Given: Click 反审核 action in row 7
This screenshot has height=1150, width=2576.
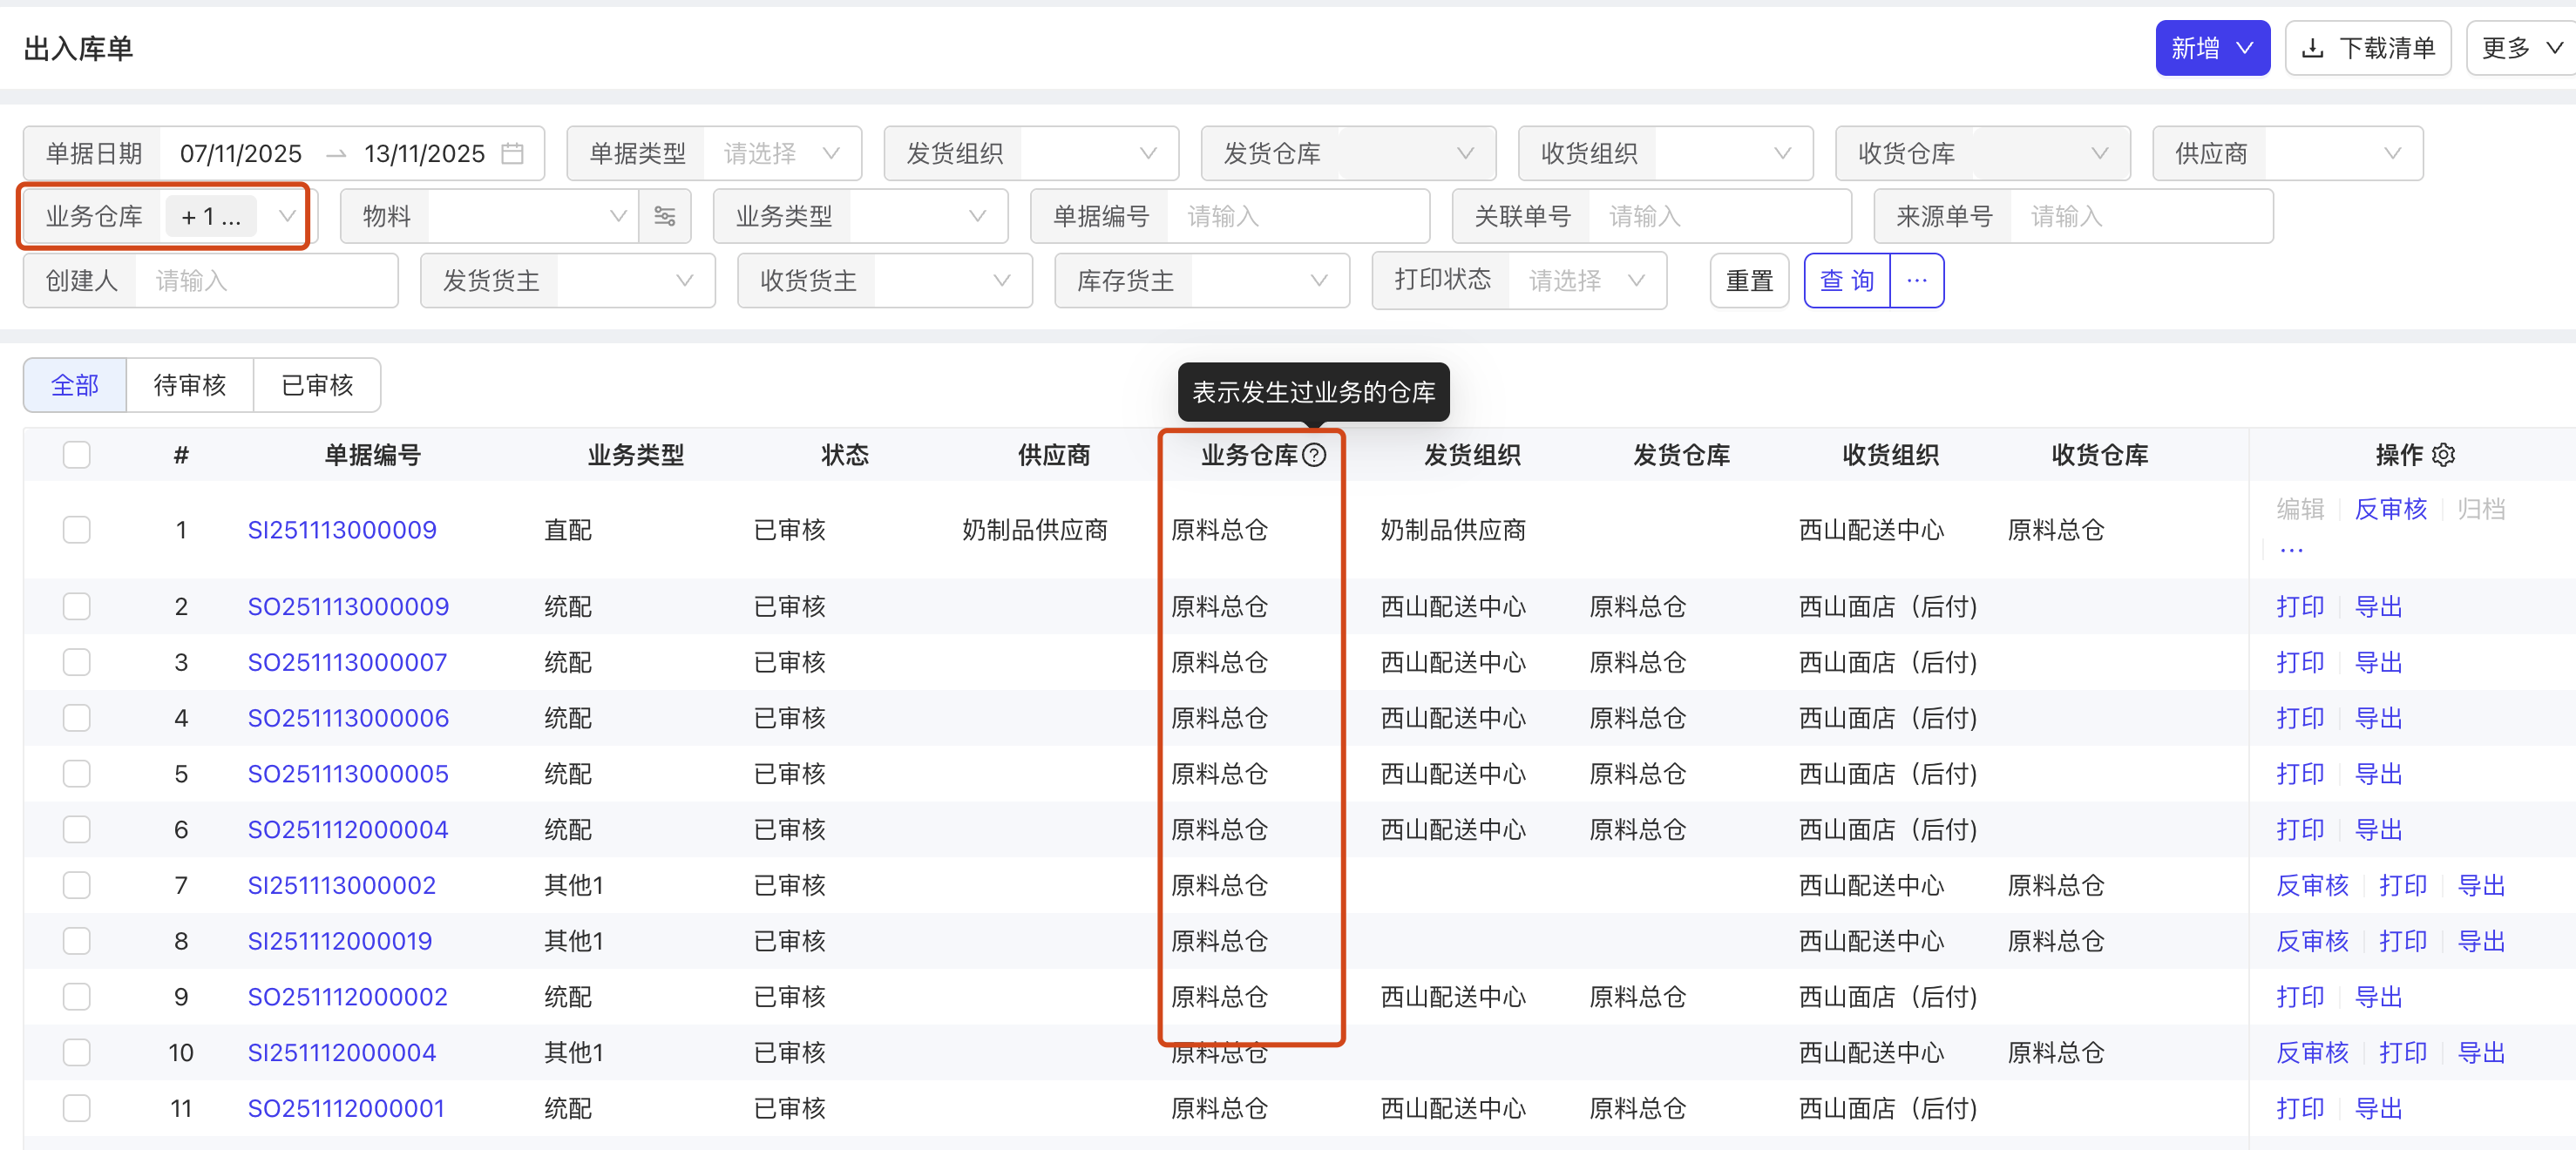Looking at the screenshot, I should tap(2312, 885).
